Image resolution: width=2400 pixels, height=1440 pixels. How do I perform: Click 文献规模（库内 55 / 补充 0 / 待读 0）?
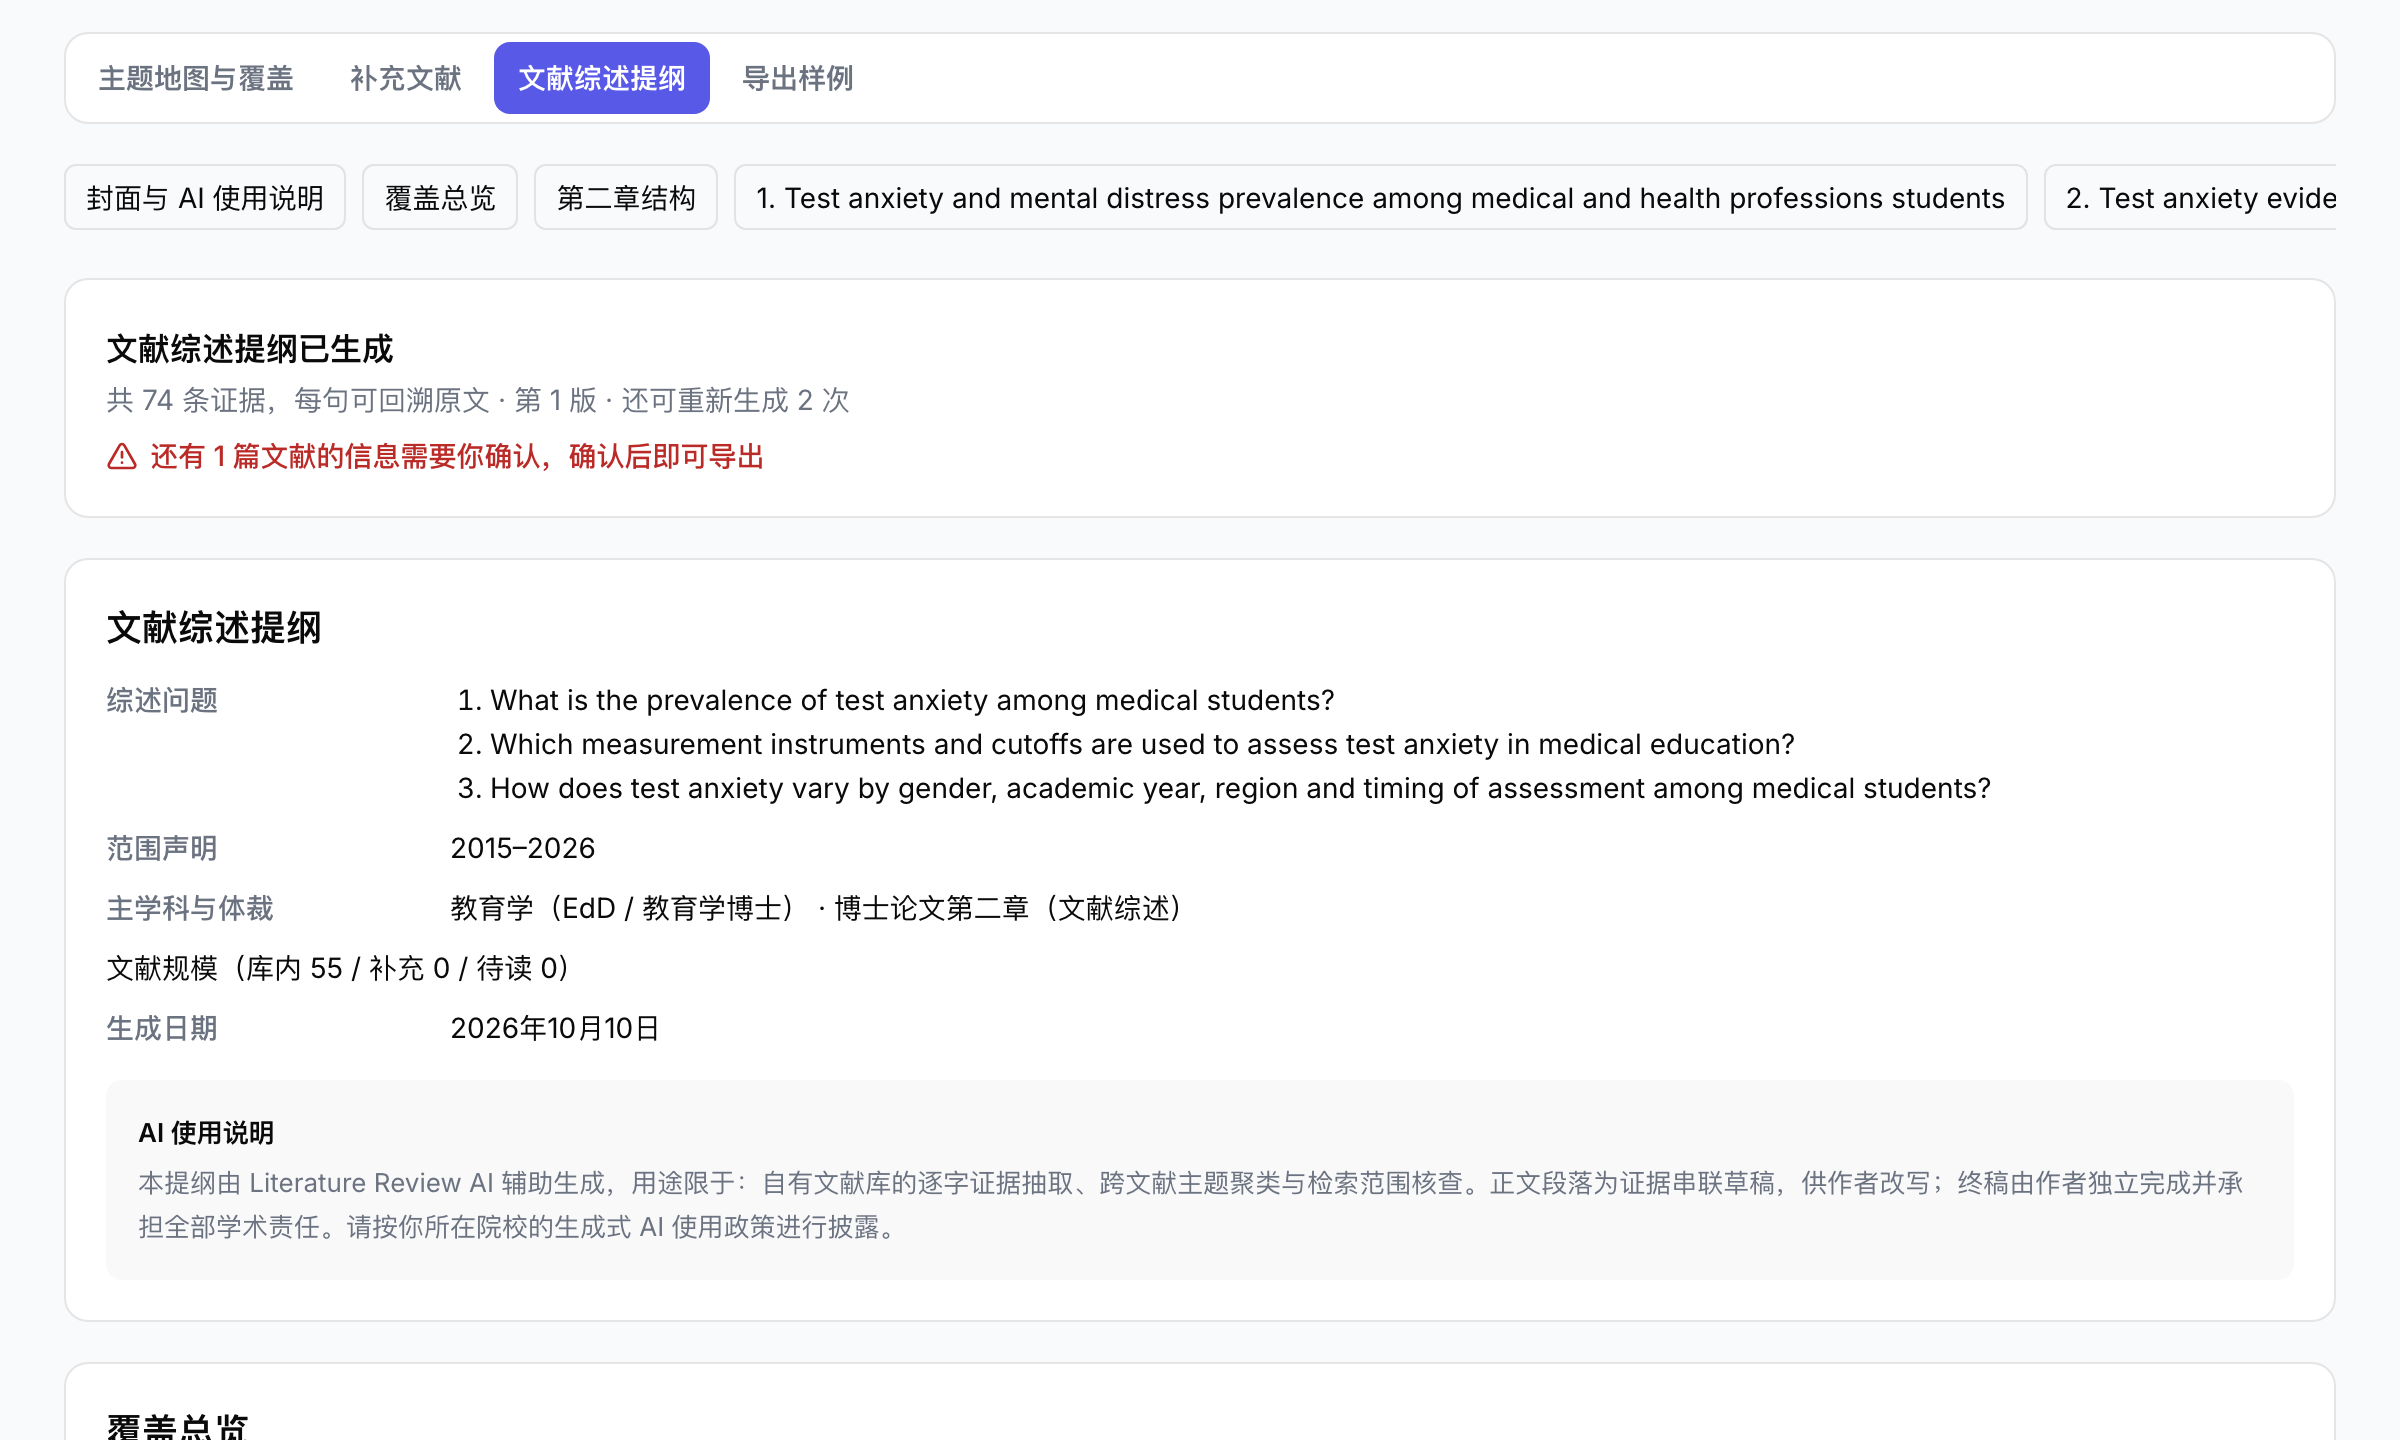point(342,968)
